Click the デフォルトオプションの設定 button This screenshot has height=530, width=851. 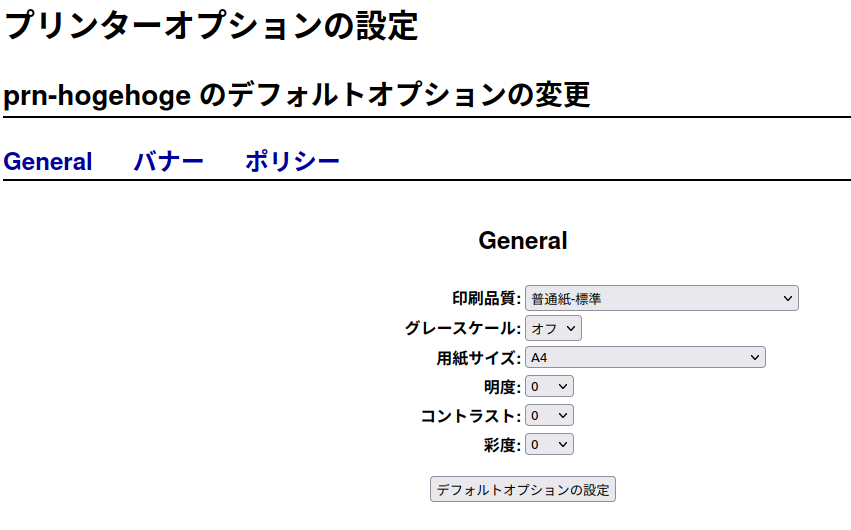tap(523, 490)
